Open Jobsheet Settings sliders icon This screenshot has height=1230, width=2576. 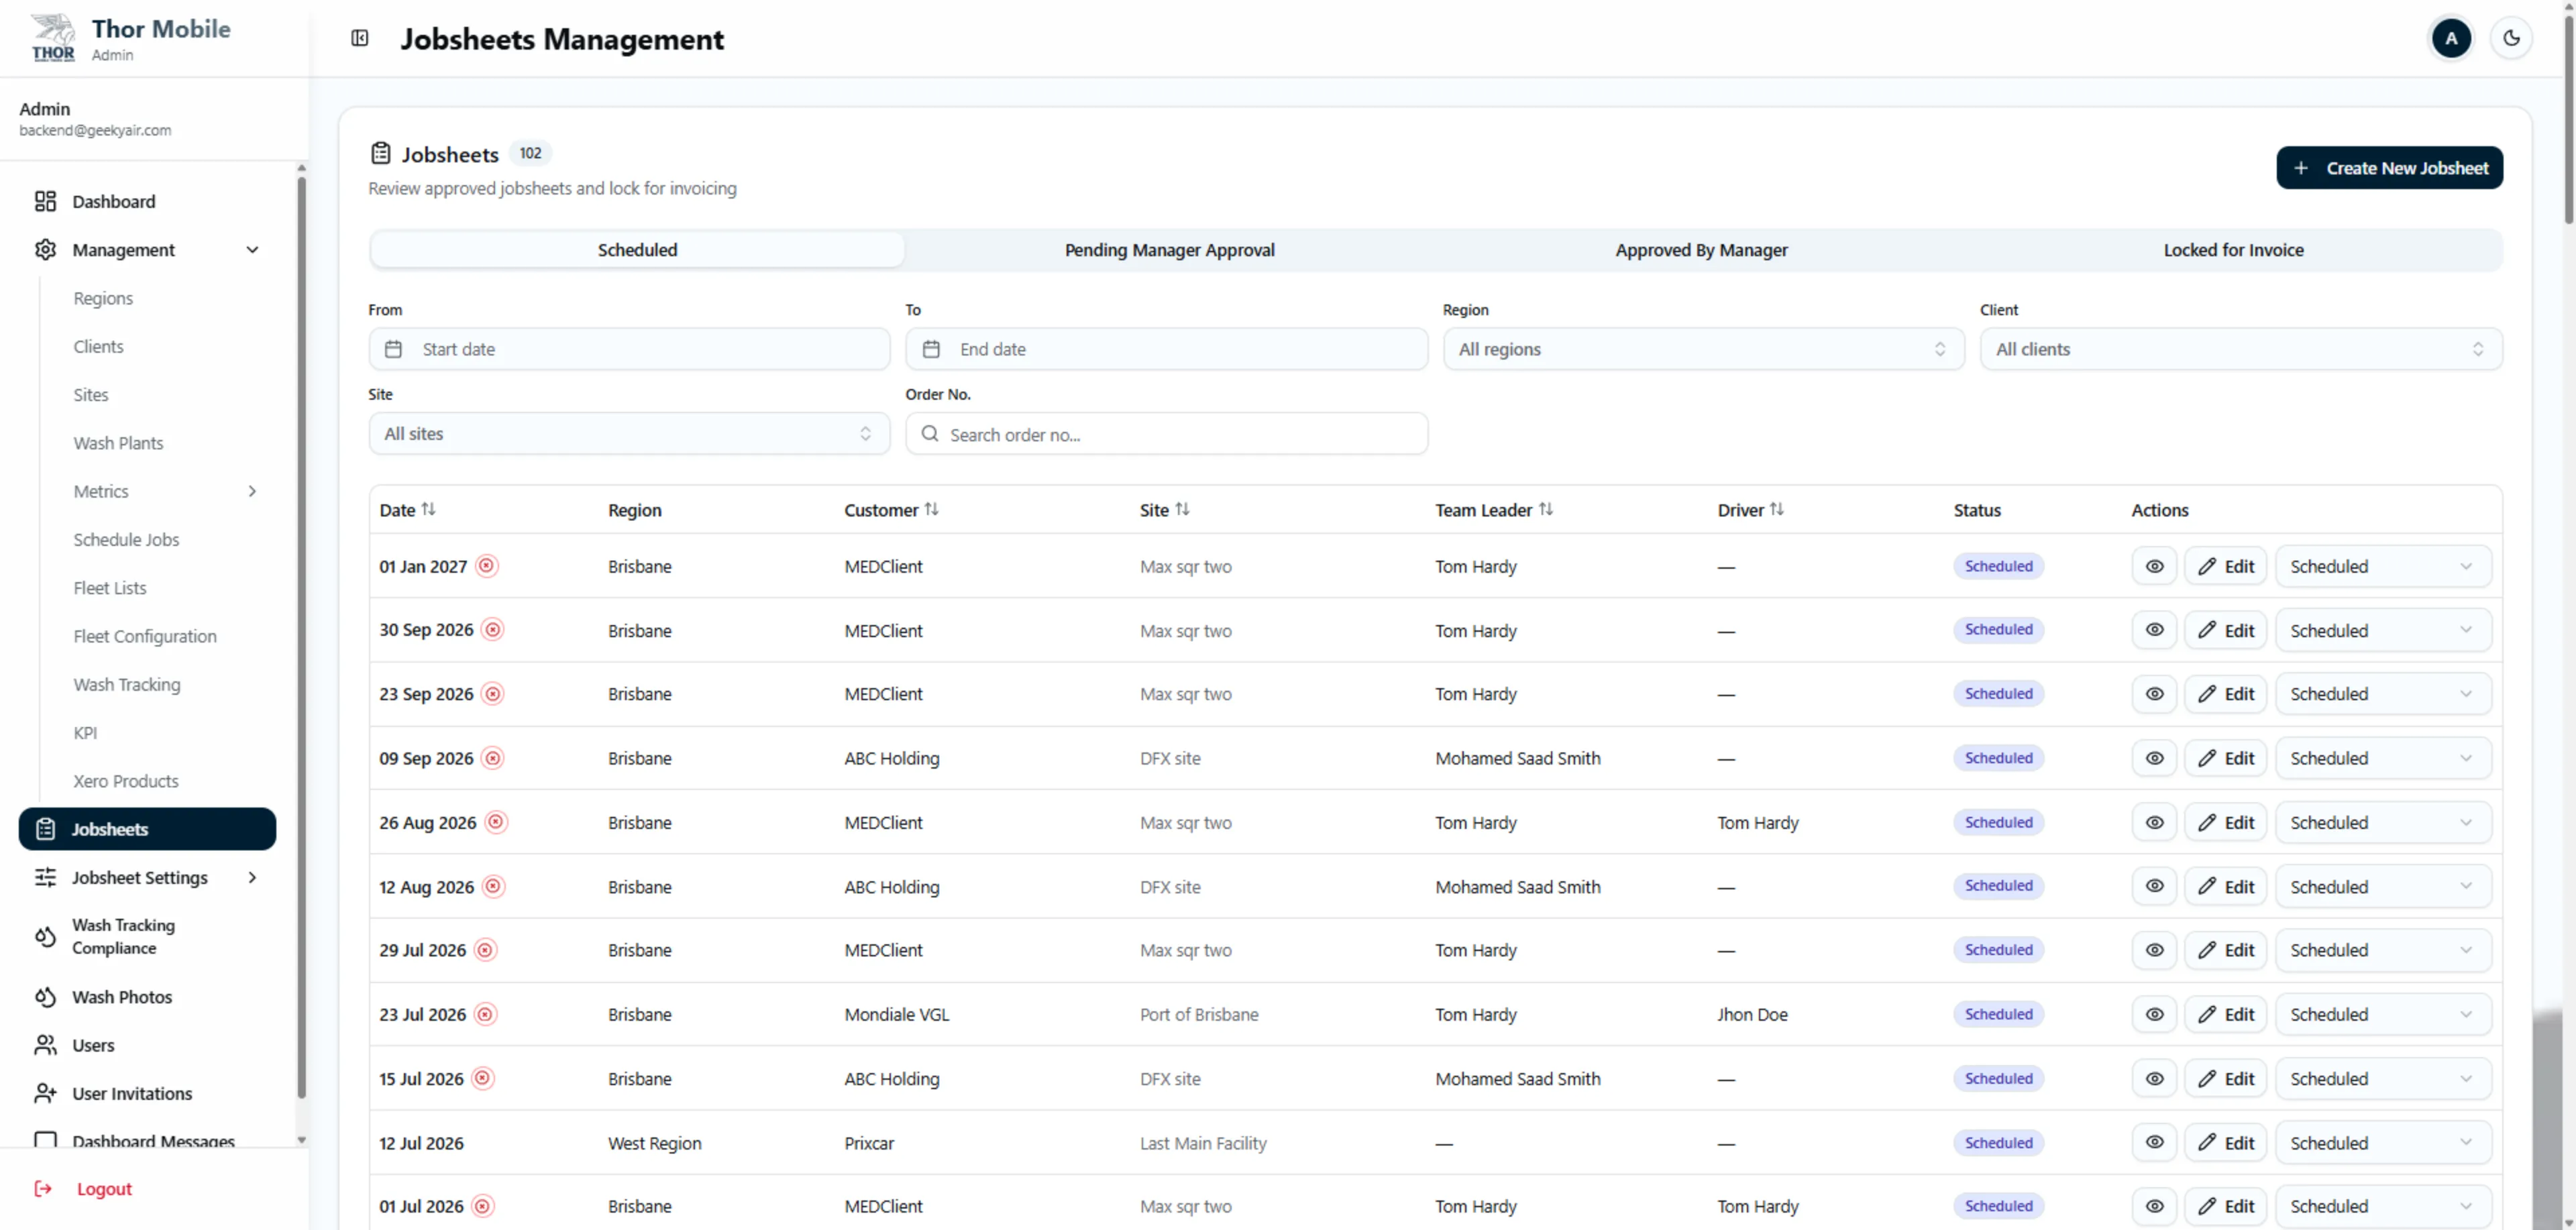[45, 877]
